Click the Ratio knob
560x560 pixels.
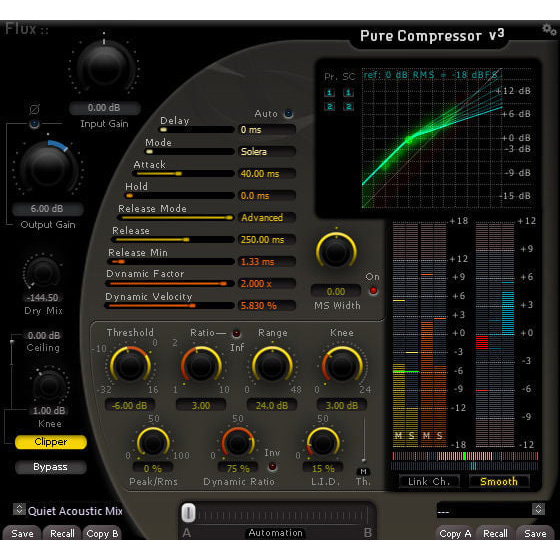click(201, 365)
